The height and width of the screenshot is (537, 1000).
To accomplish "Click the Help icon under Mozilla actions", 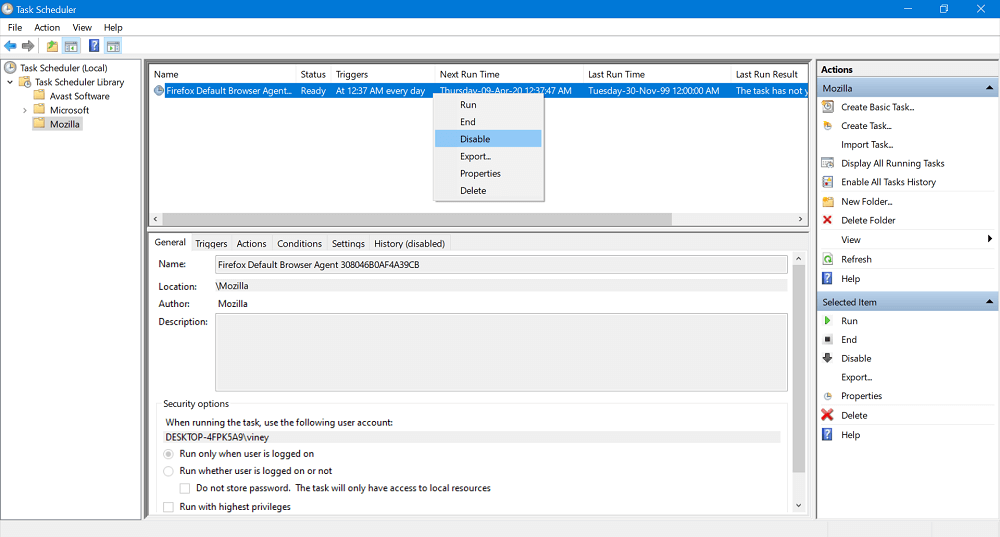I will tap(828, 279).
